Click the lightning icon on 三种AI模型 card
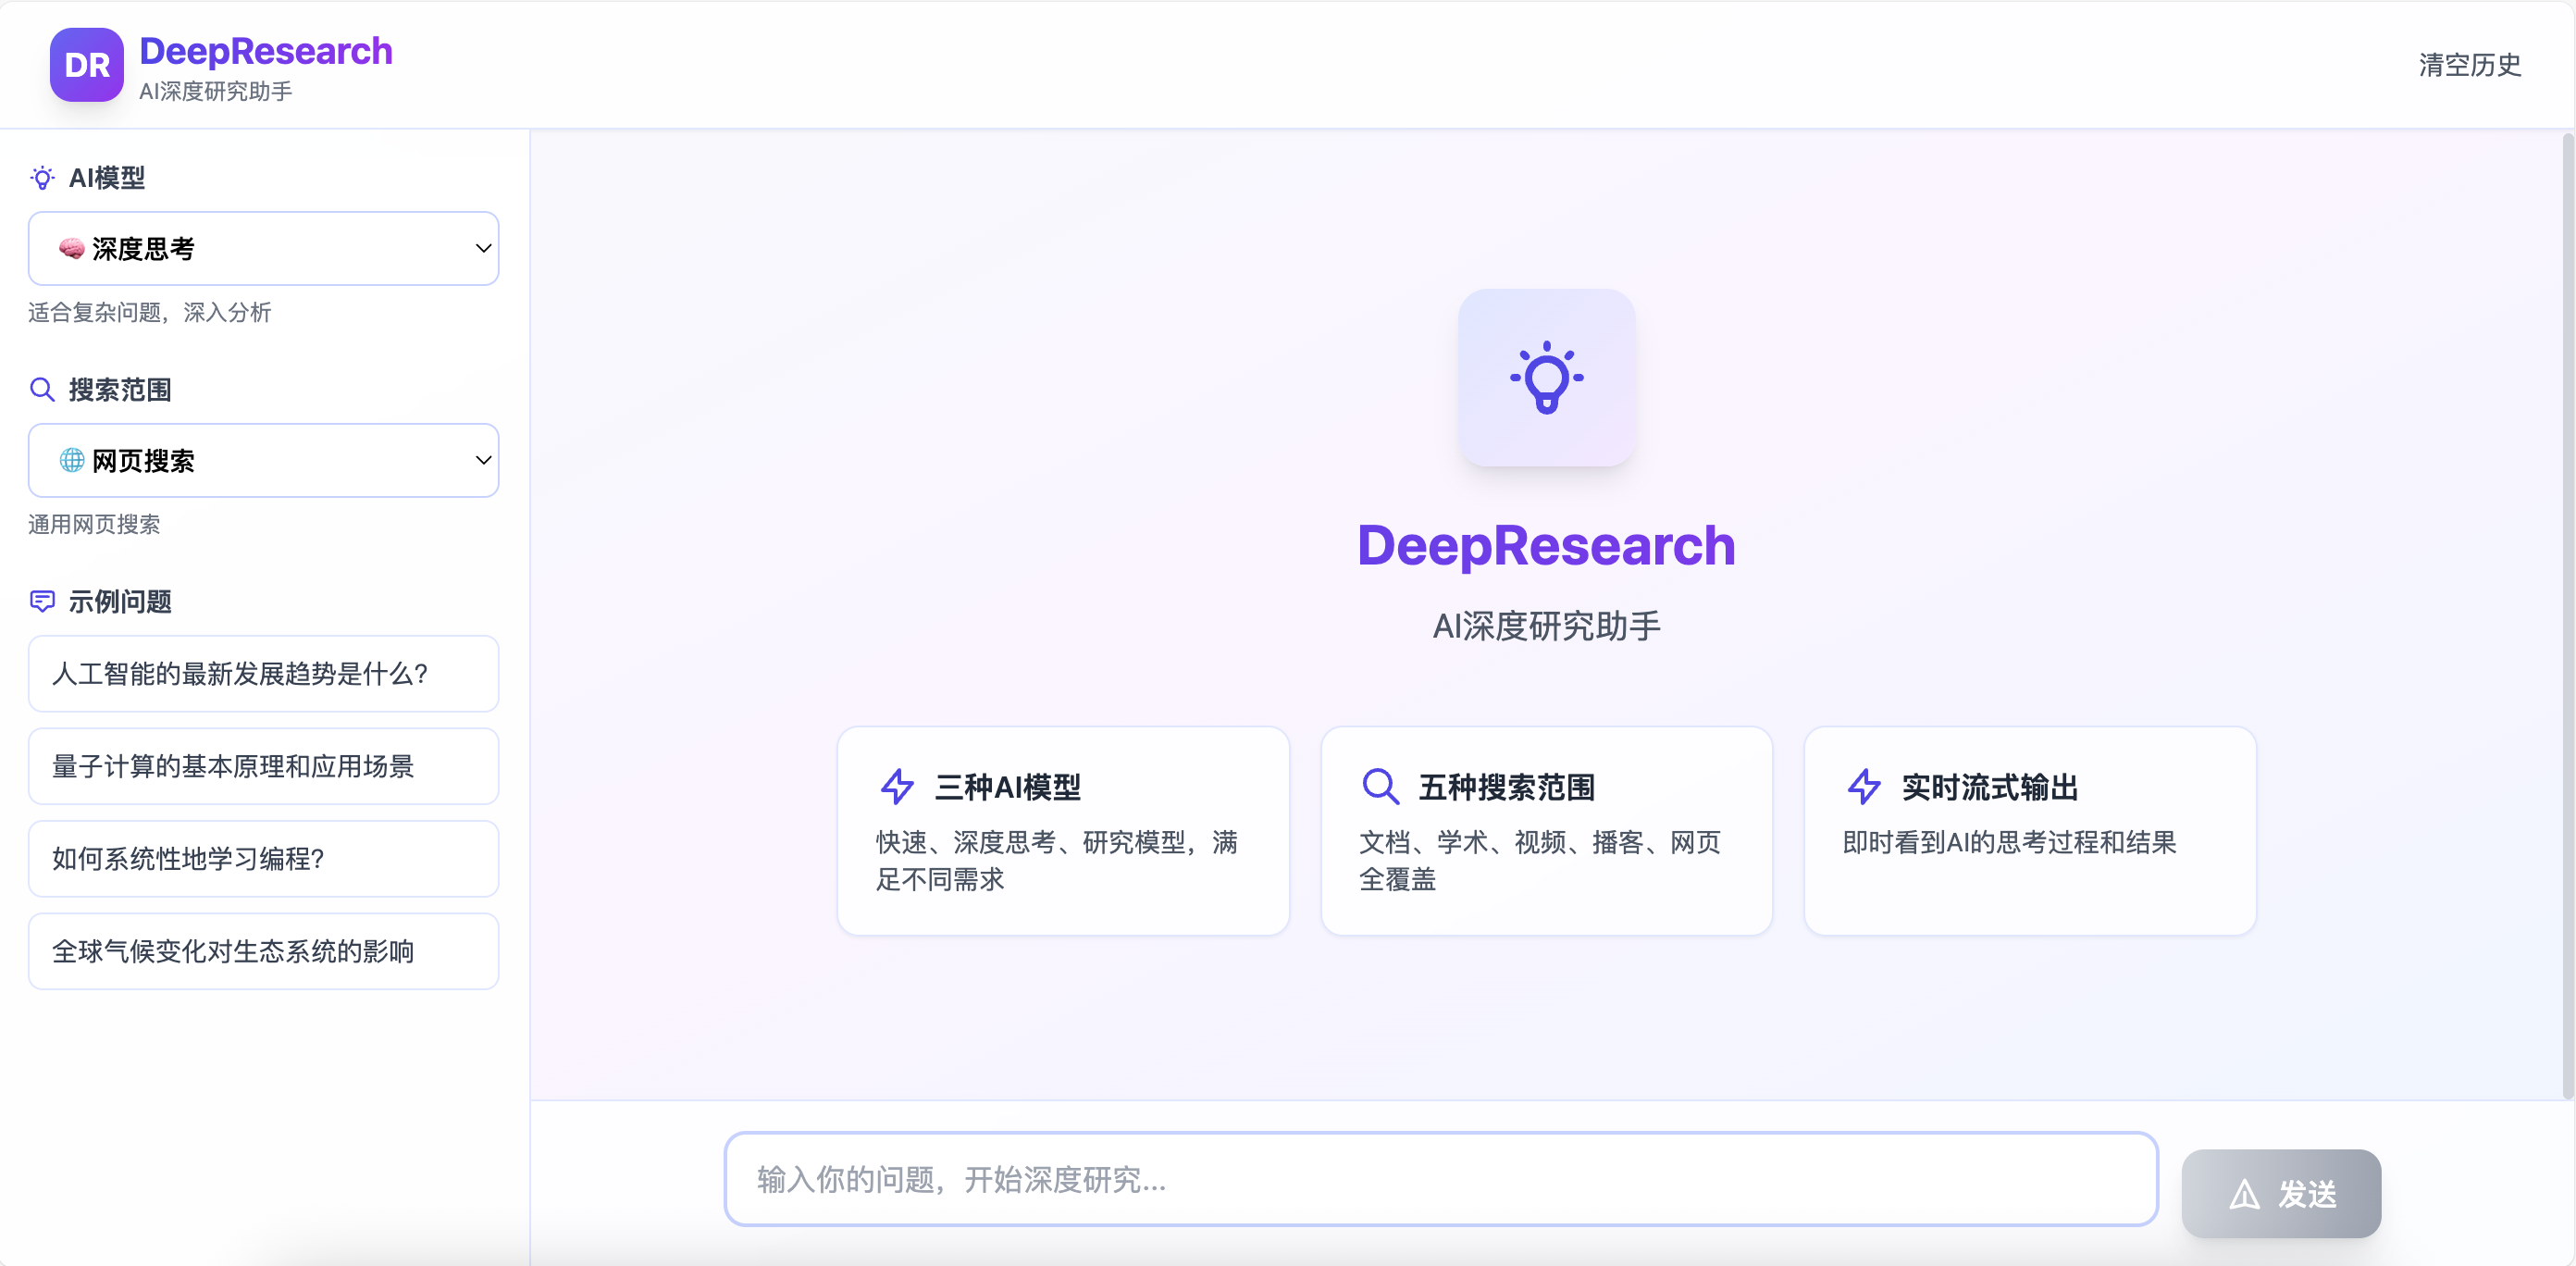 pyautogui.click(x=897, y=787)
